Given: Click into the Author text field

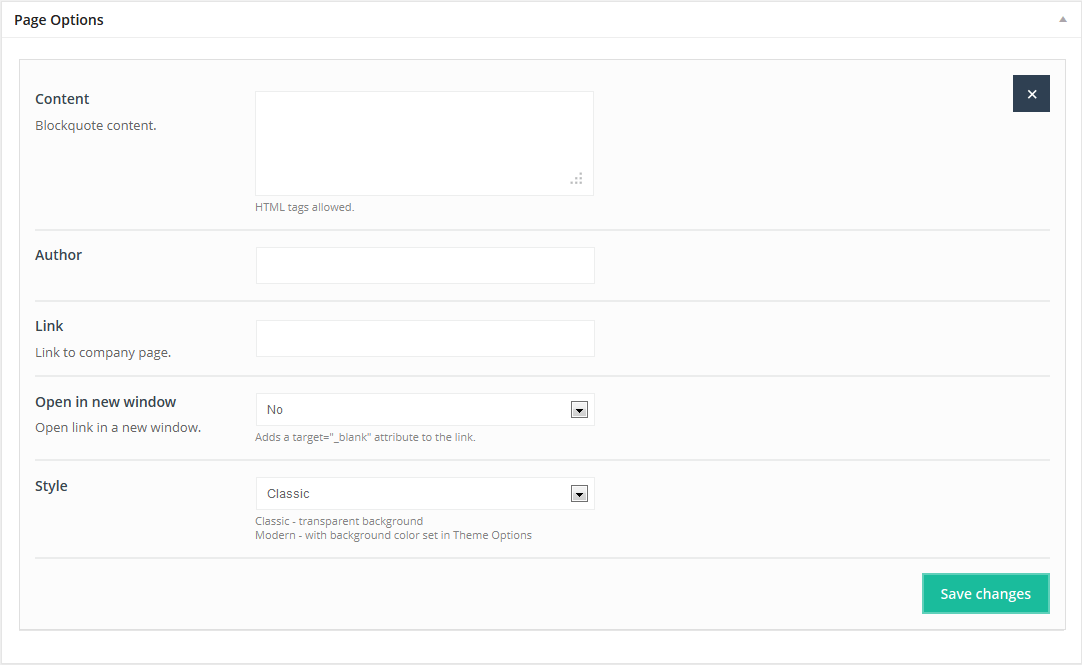Looking at the screenshot, I should click(425, 266).
